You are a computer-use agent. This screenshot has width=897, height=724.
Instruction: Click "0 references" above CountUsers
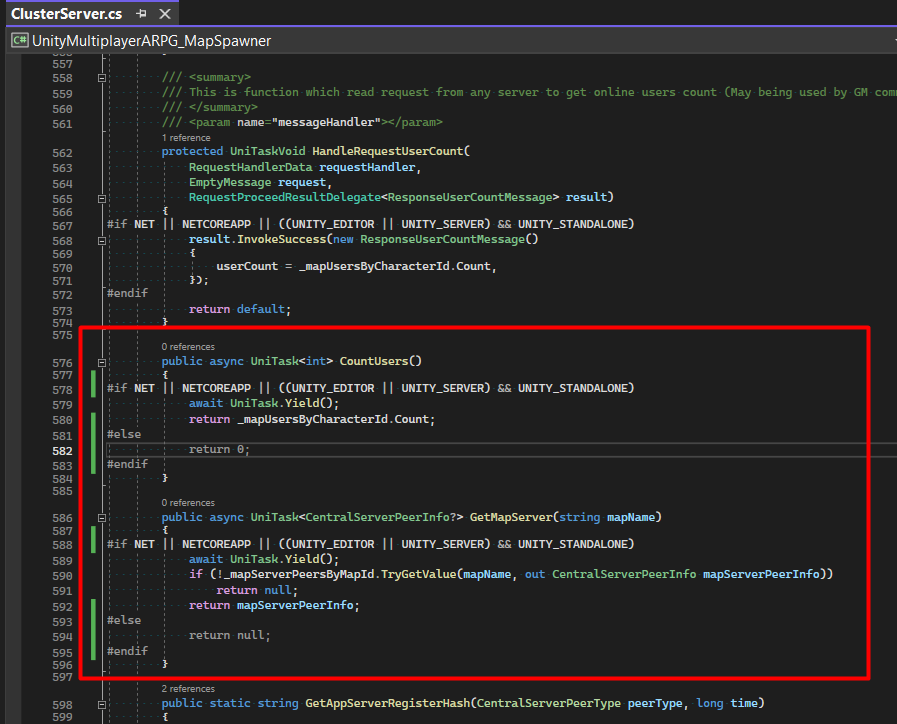point(188,346)
